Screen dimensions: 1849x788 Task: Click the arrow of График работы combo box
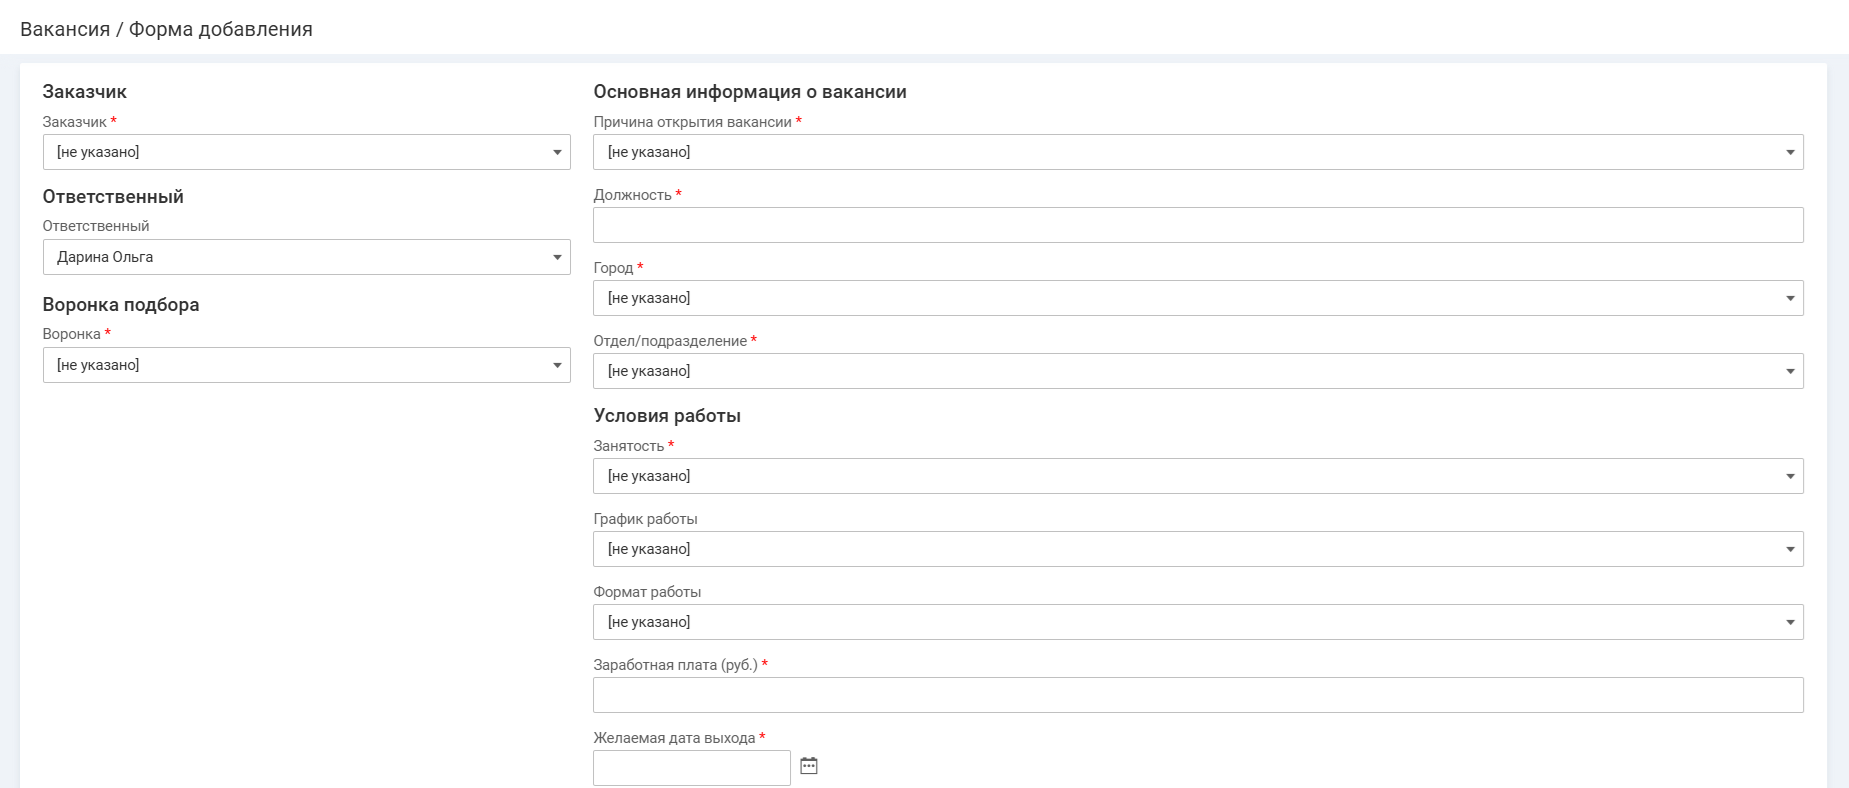(1790, 550)
